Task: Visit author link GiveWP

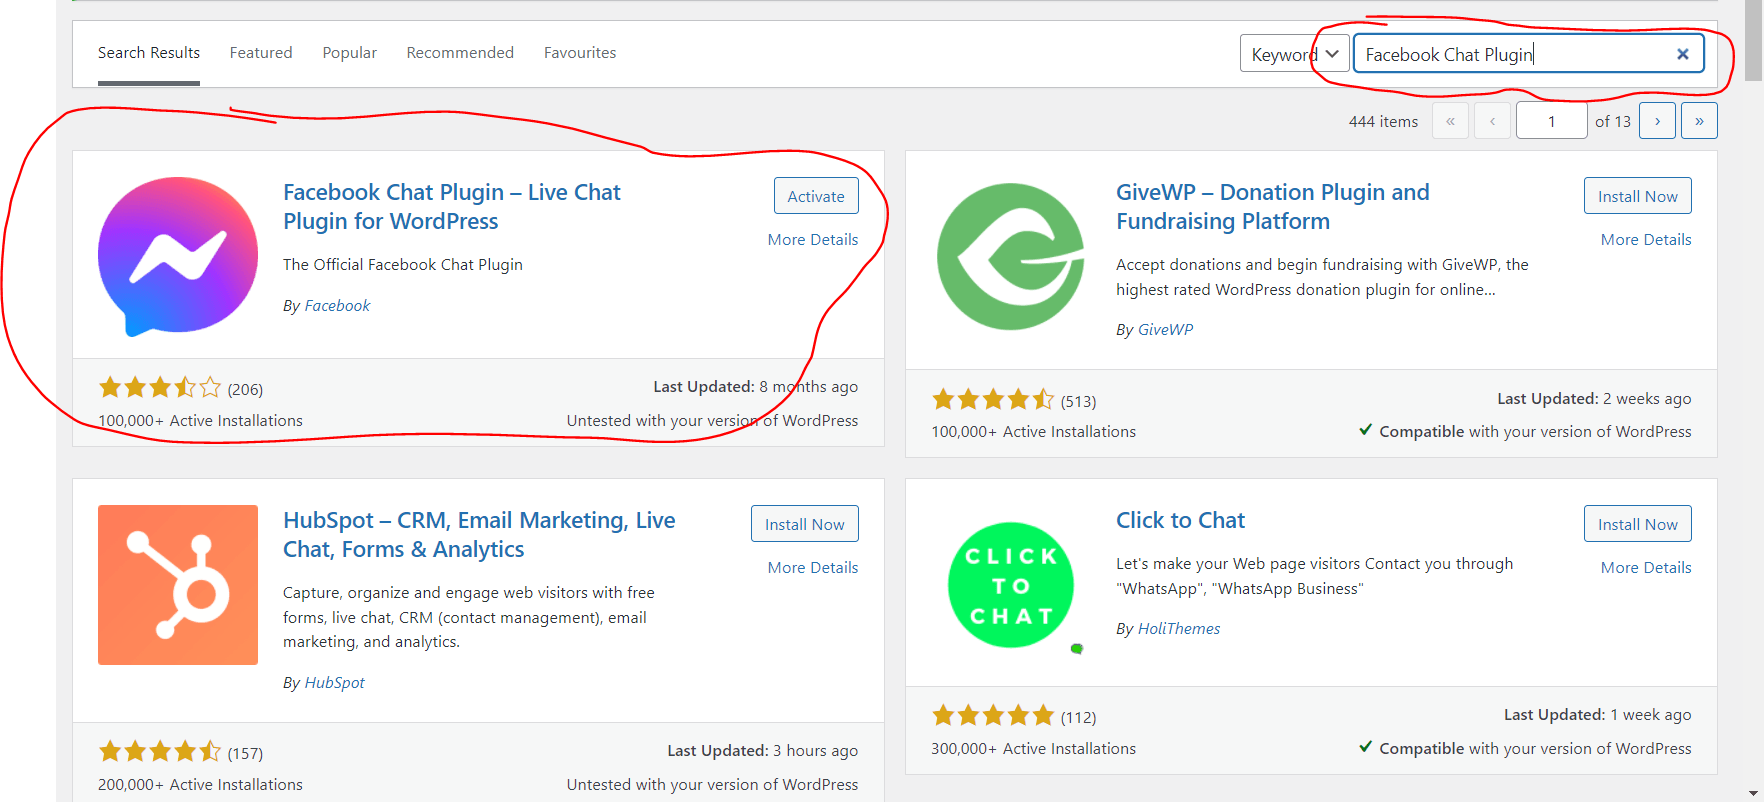Action: [1165, 330]
